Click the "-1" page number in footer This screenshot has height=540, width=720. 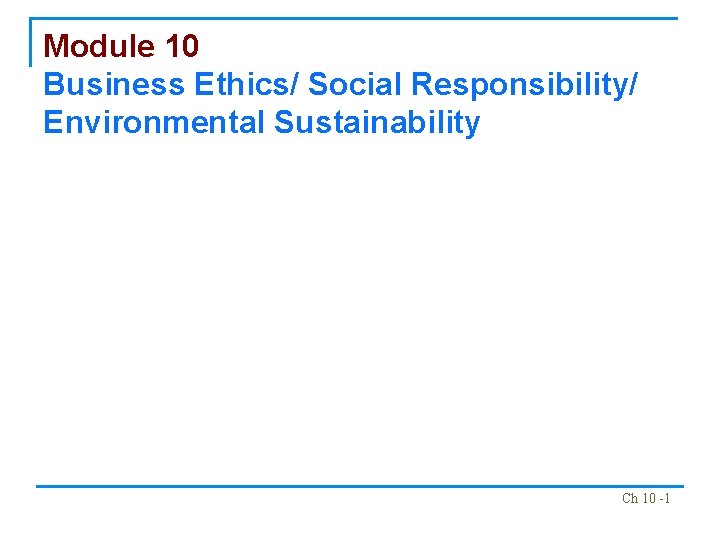click(x=664, y=498)
